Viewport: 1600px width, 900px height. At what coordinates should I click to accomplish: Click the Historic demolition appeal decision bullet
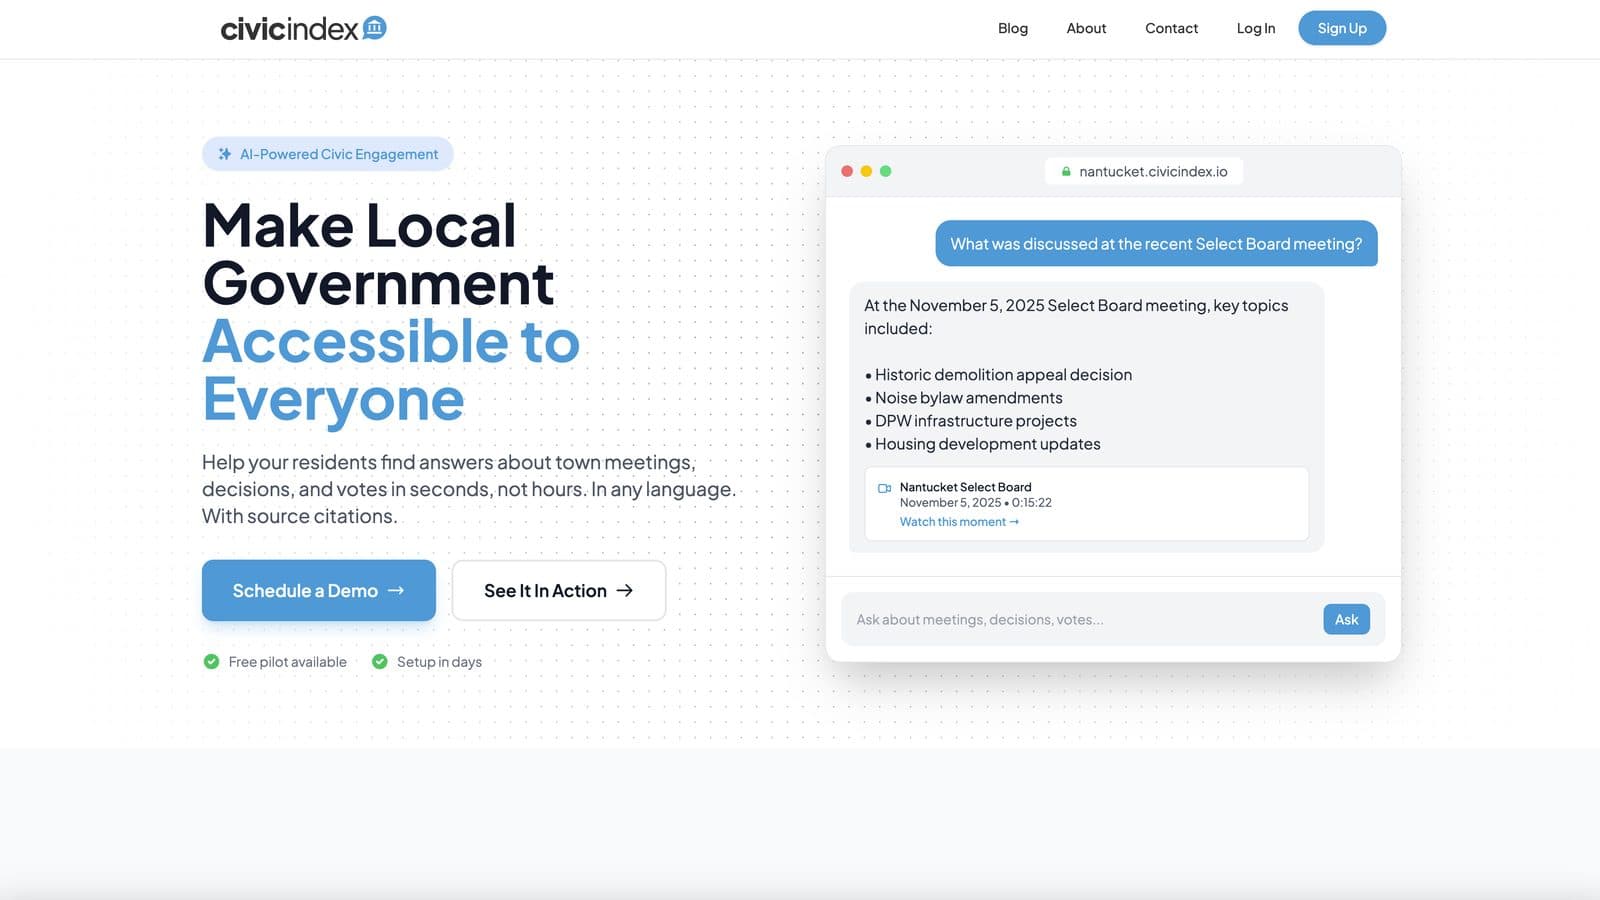998,374
